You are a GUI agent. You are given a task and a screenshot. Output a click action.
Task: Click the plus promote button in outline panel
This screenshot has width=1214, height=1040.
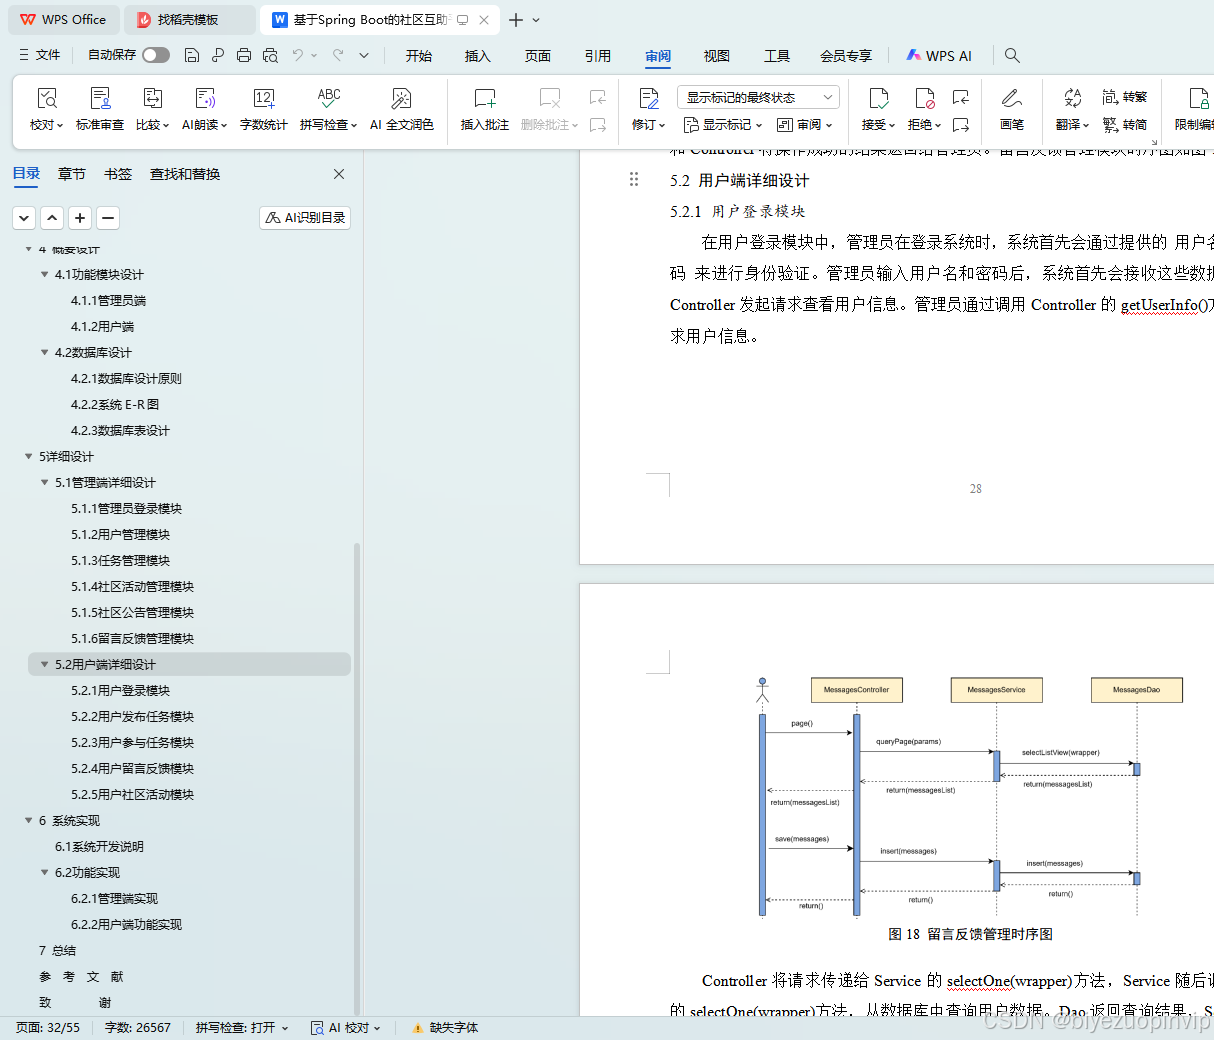coord(80,217)
